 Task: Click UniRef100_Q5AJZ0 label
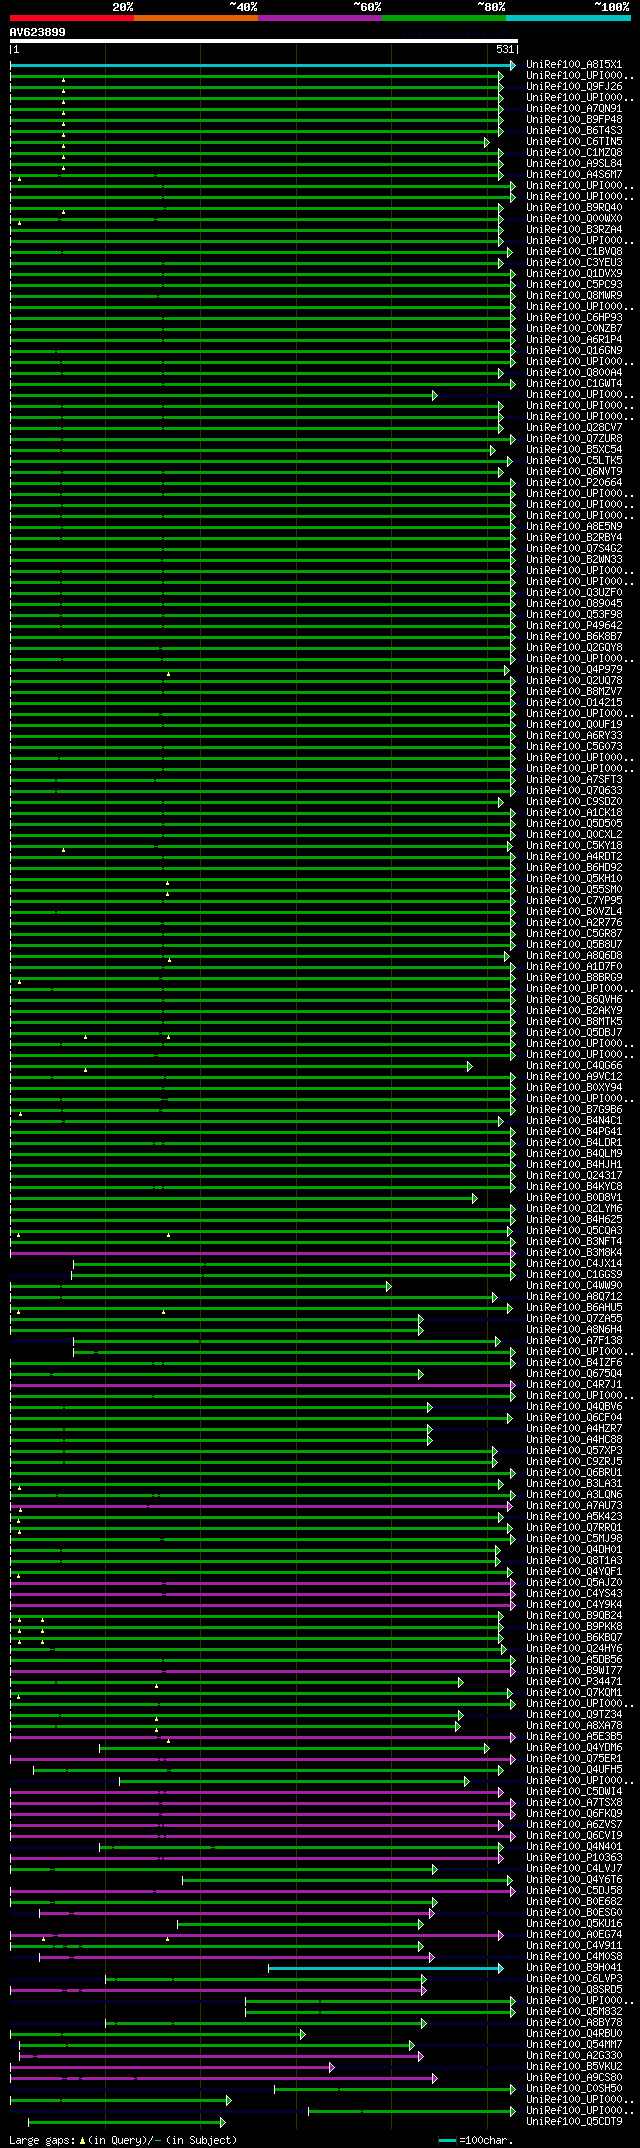(574, 1583)
